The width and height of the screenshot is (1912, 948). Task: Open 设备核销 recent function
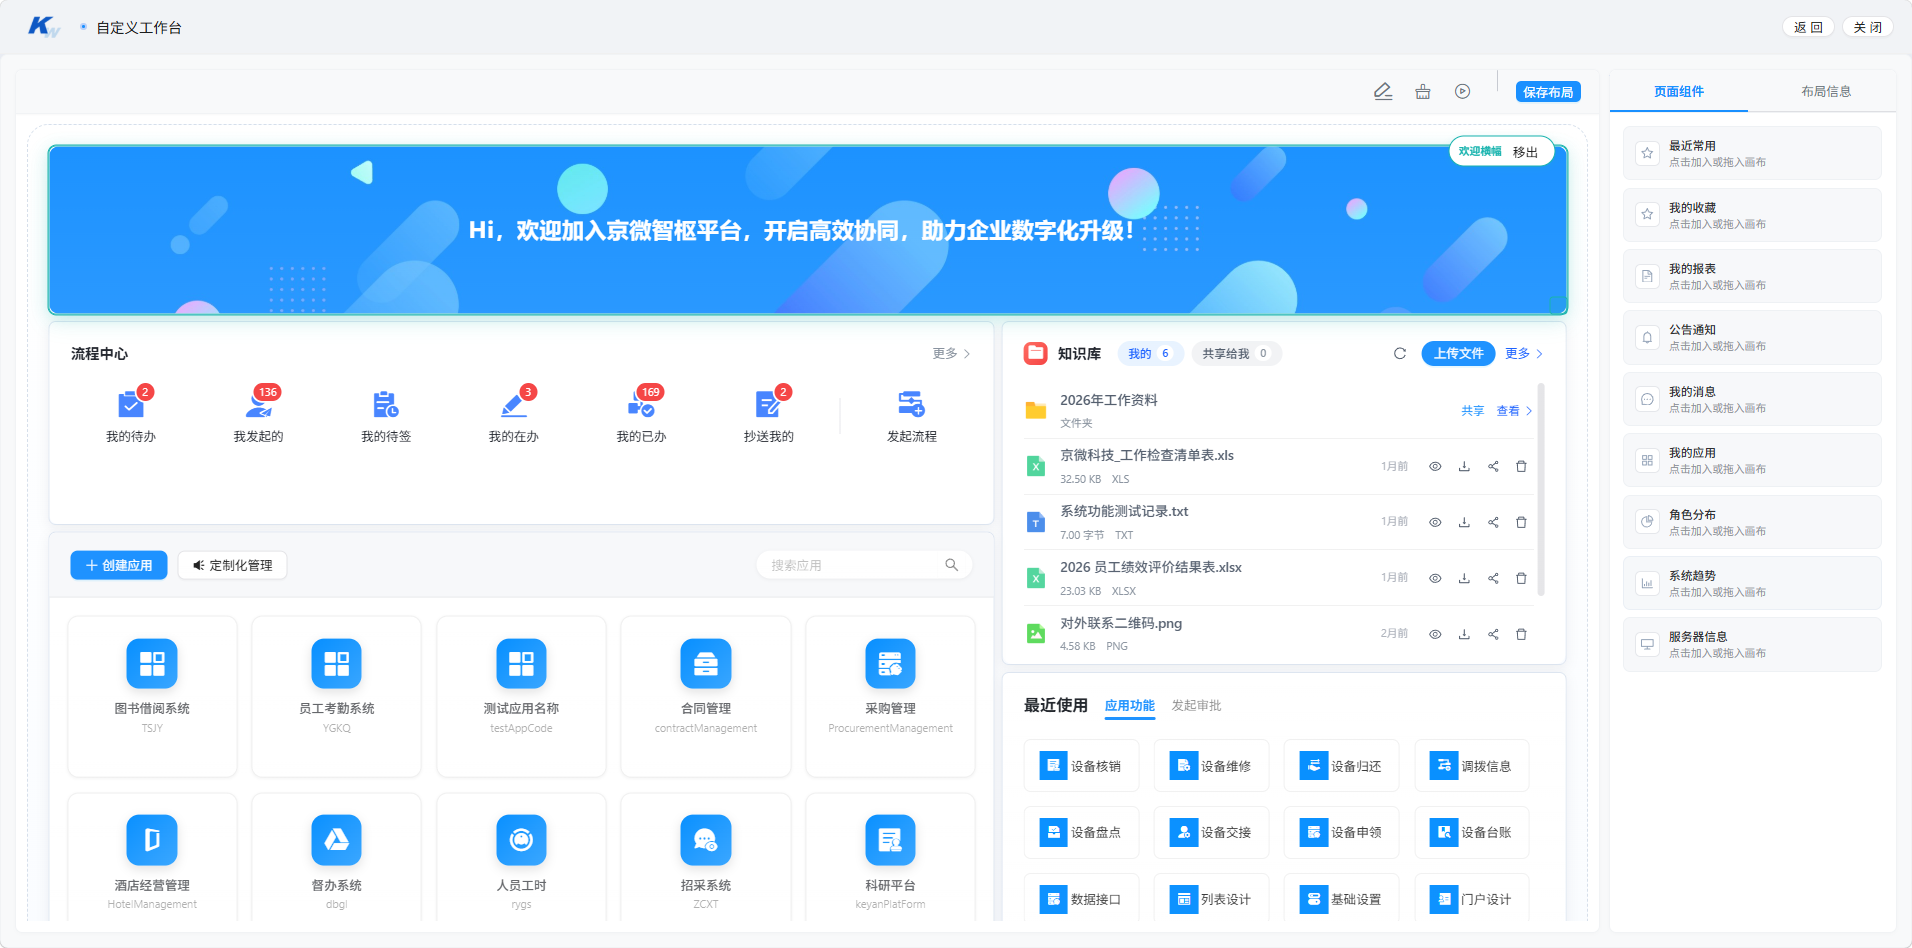coord(1081,766)
